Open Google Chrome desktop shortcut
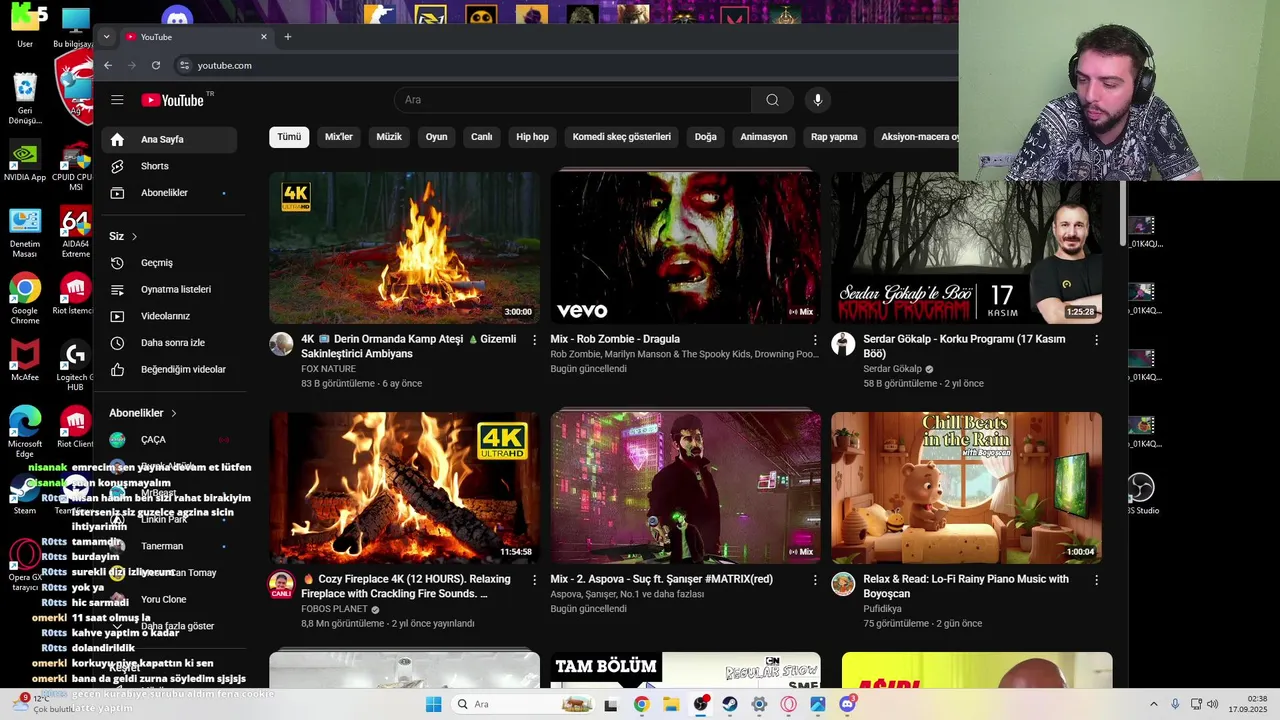Image resolution: width=1280 pixels, height=720 pixels. click(24, 300)
